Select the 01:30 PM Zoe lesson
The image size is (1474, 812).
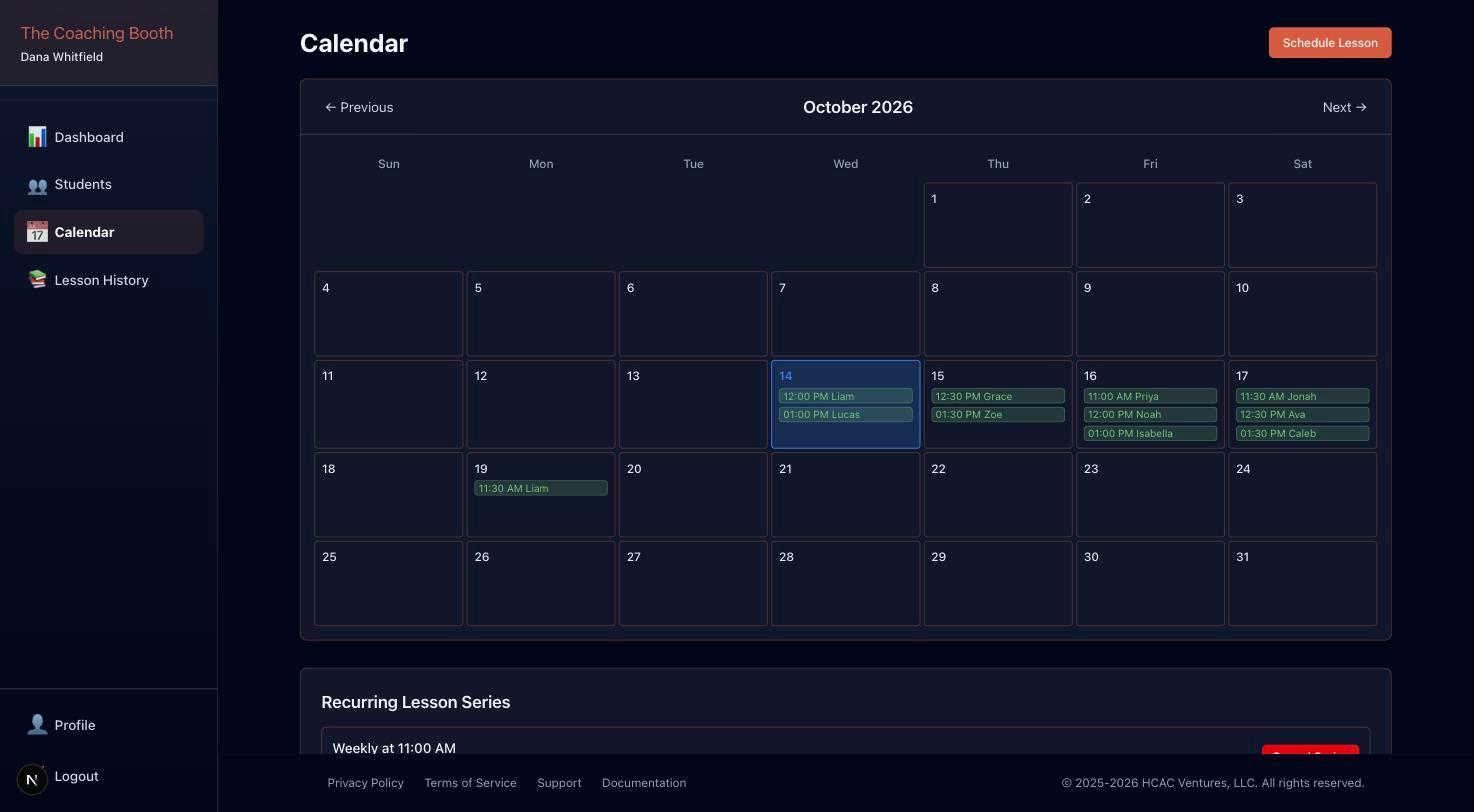(x=998, y=415)
